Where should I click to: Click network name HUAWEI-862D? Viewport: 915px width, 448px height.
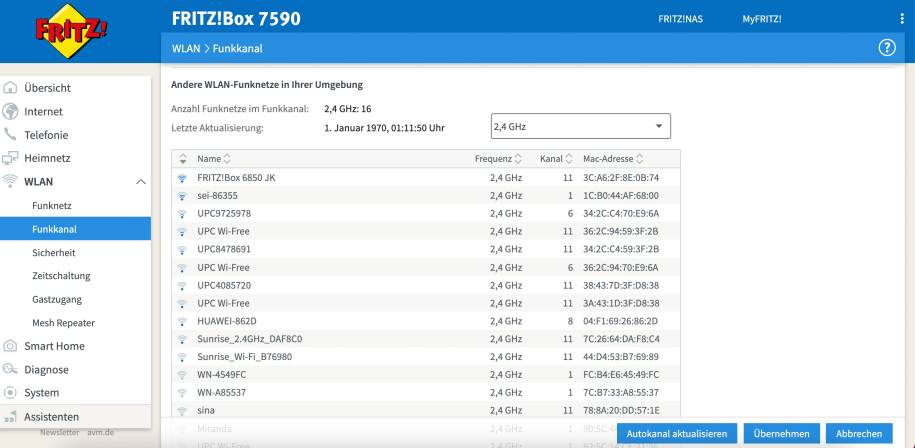tap(227, 321)
